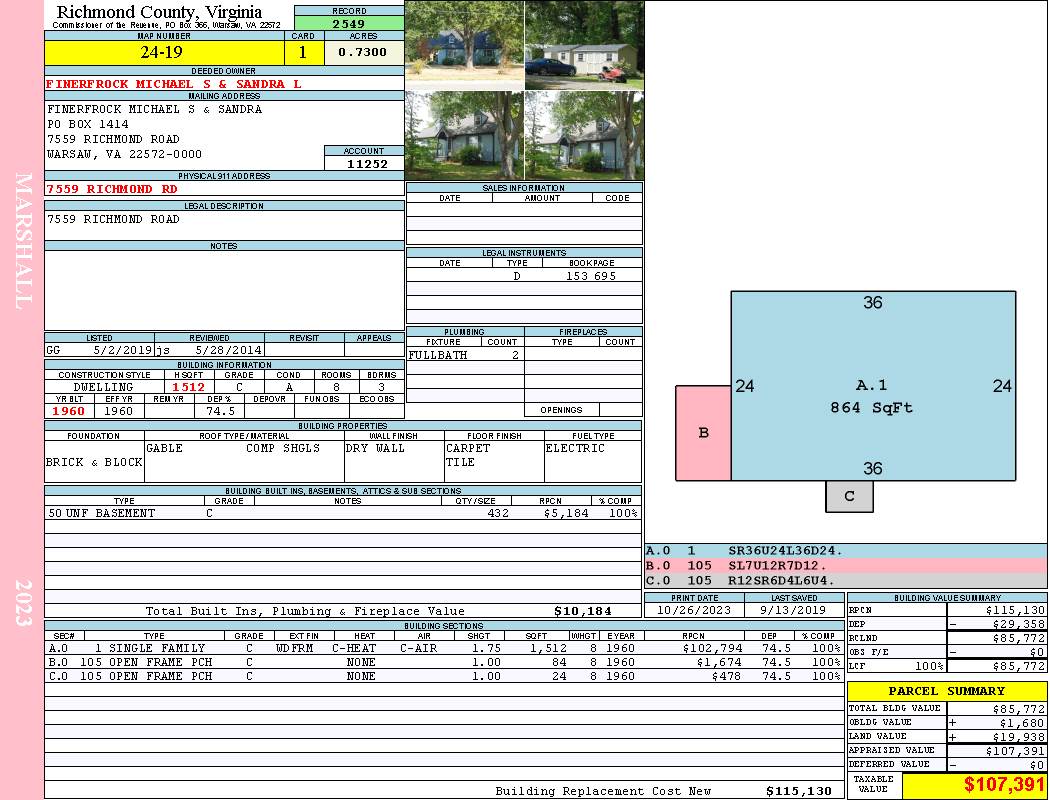
Task: Select the A.0 Single Family section row
Action: pyautogui.click(x=444, y=648)
